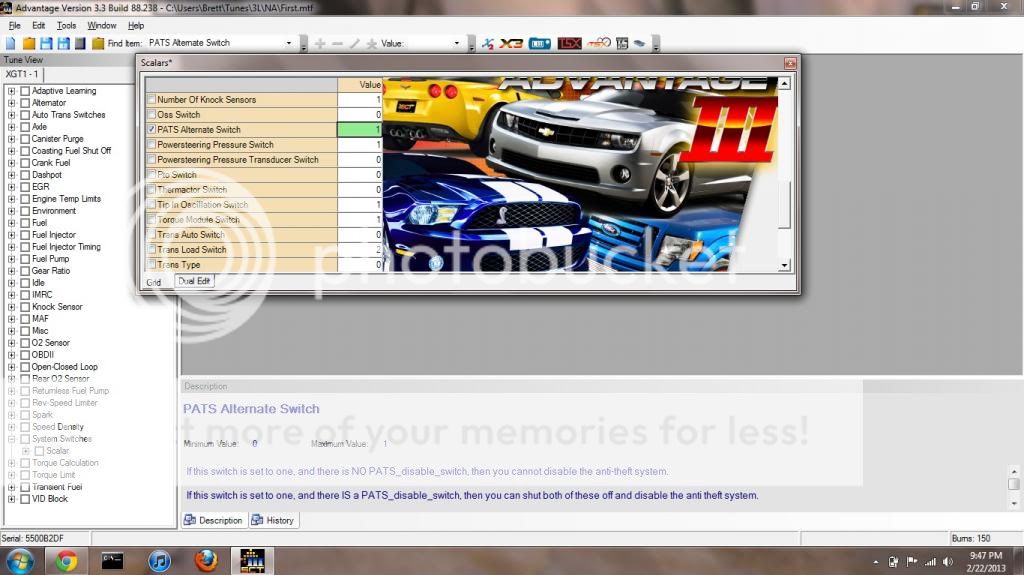Click the plus increment toolbar icon
1024x575 pixels.
[x=320, y=44]
